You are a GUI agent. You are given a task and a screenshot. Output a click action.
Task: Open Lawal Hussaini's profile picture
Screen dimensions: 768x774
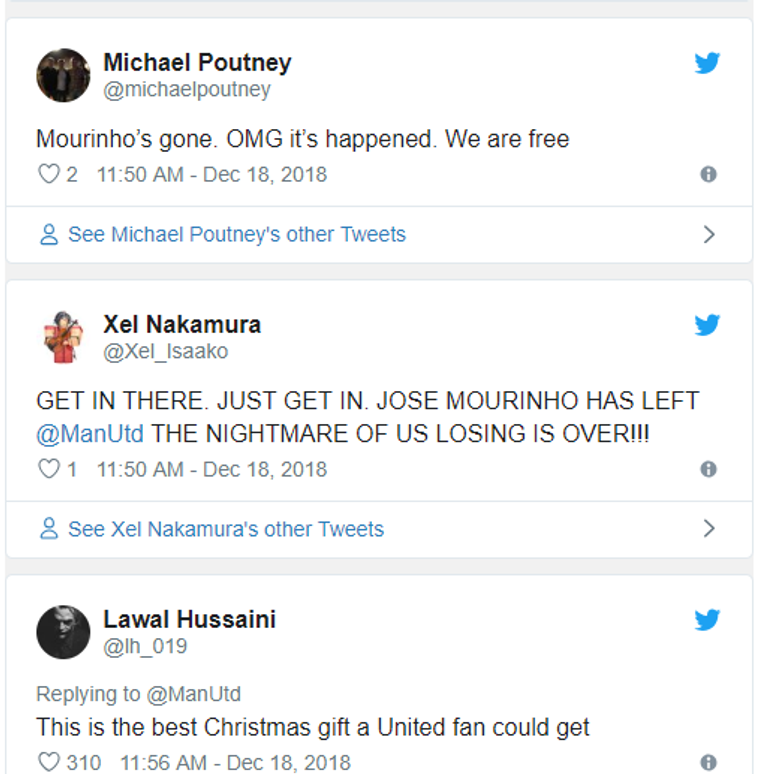(x=63, y=632)
